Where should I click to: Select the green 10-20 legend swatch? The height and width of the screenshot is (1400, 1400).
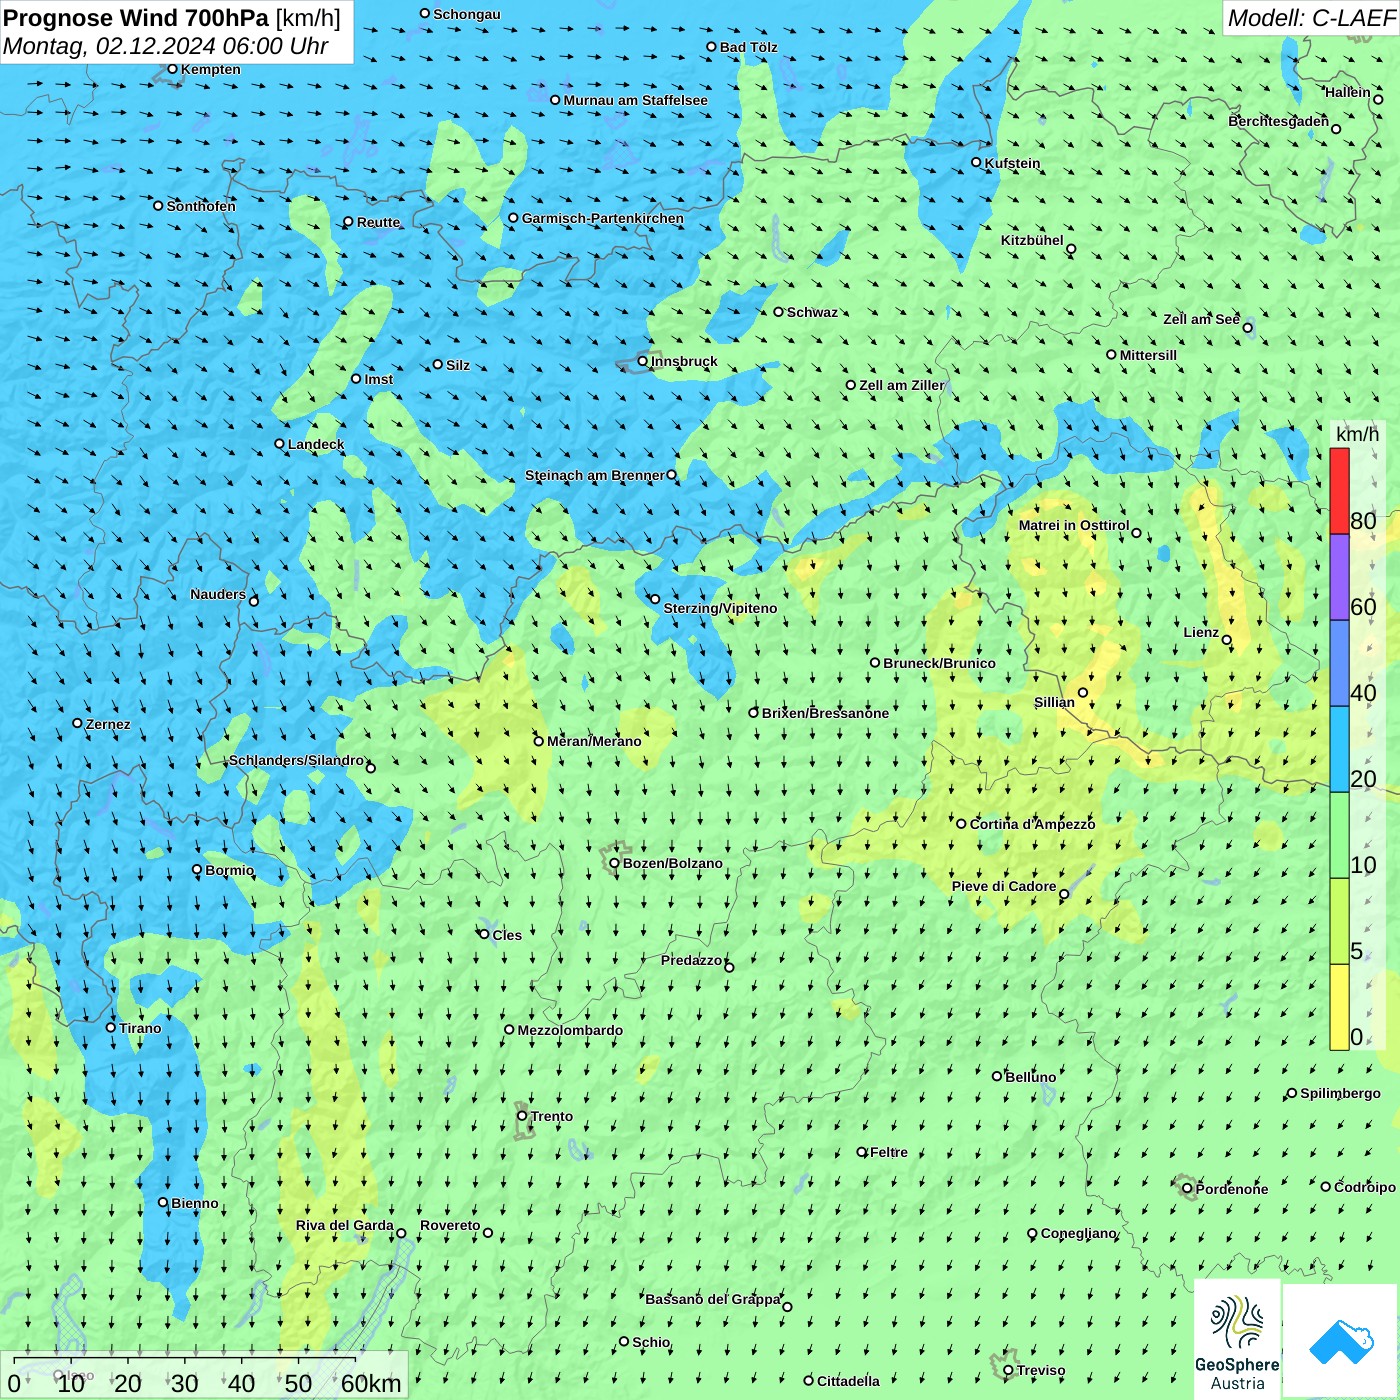click(1340, 835)
